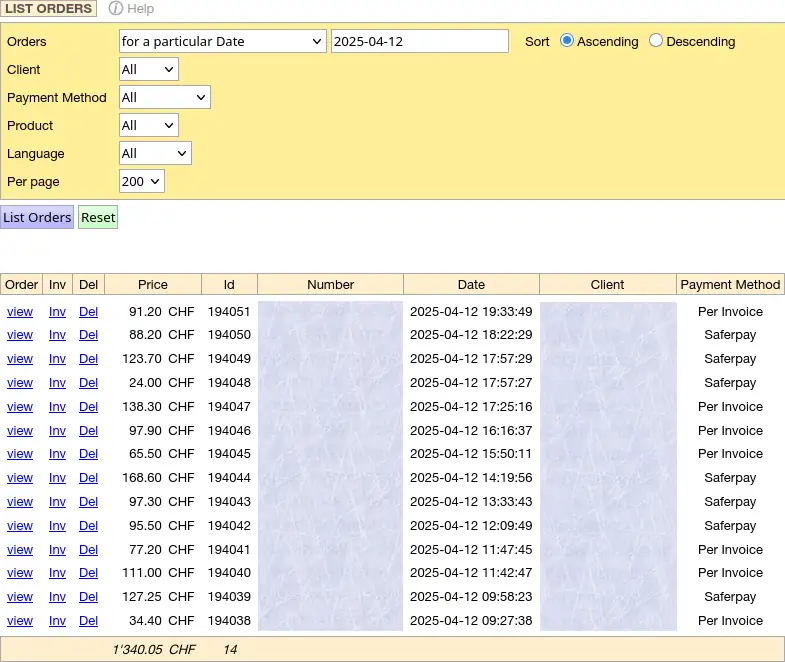View order 194051

(20, 311)
